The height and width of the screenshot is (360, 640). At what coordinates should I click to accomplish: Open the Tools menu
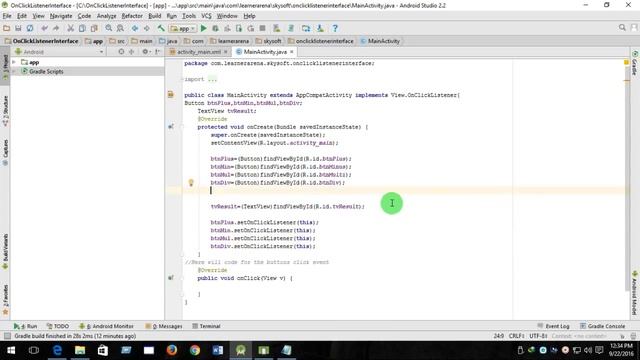[x=189, y=16]
